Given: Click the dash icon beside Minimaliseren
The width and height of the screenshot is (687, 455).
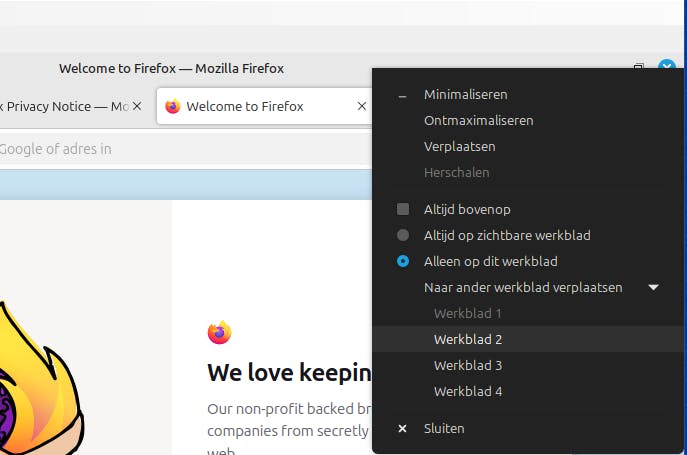Looking at the screenshot, I should (402, 95).
